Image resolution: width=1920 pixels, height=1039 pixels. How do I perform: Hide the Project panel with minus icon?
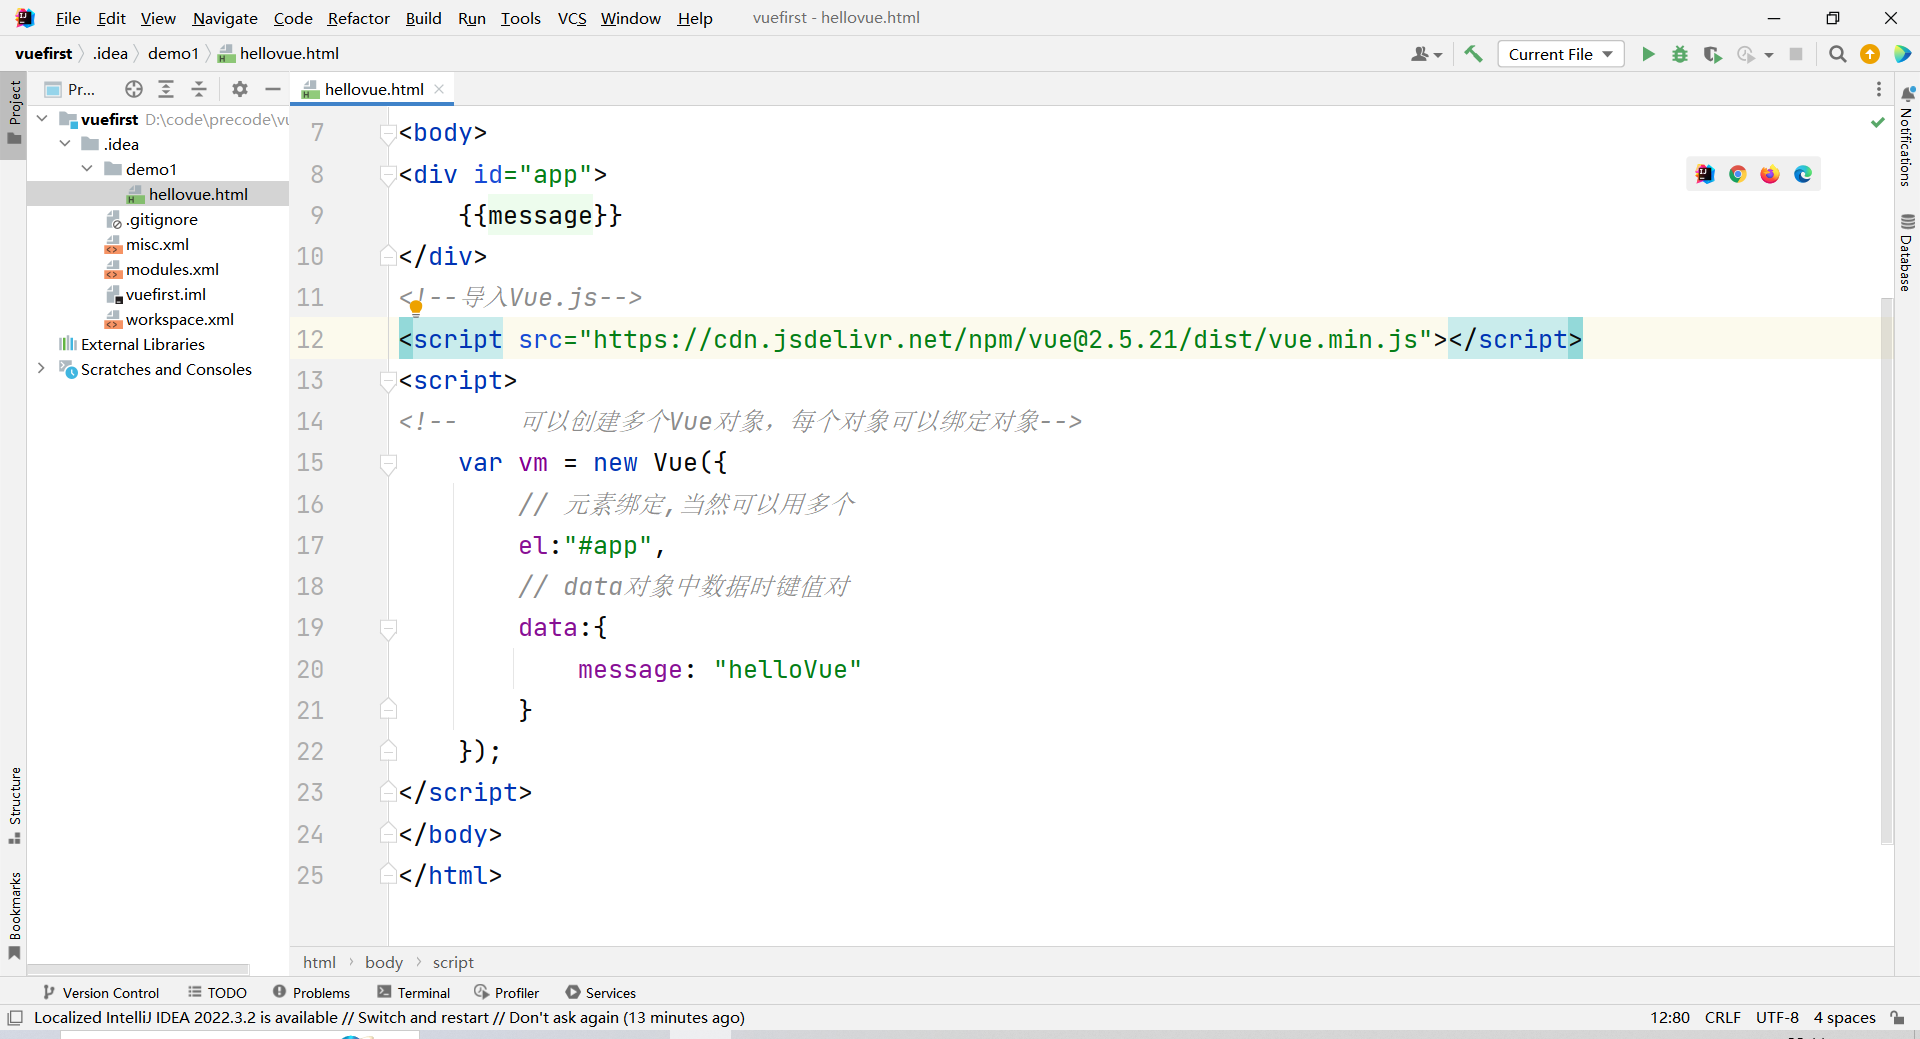272,89
